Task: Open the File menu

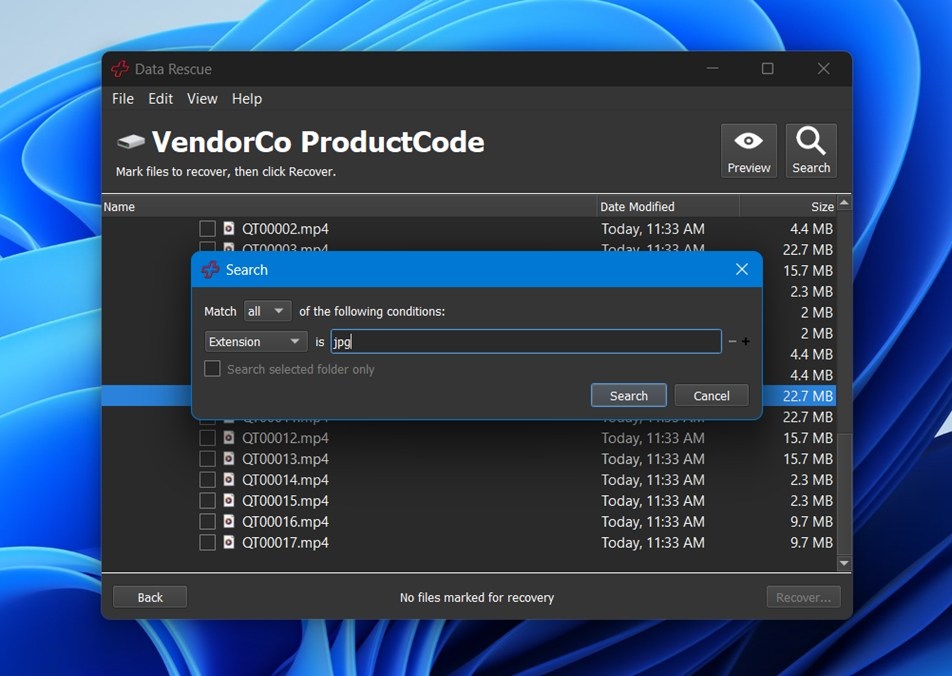Action: [123, 99]
